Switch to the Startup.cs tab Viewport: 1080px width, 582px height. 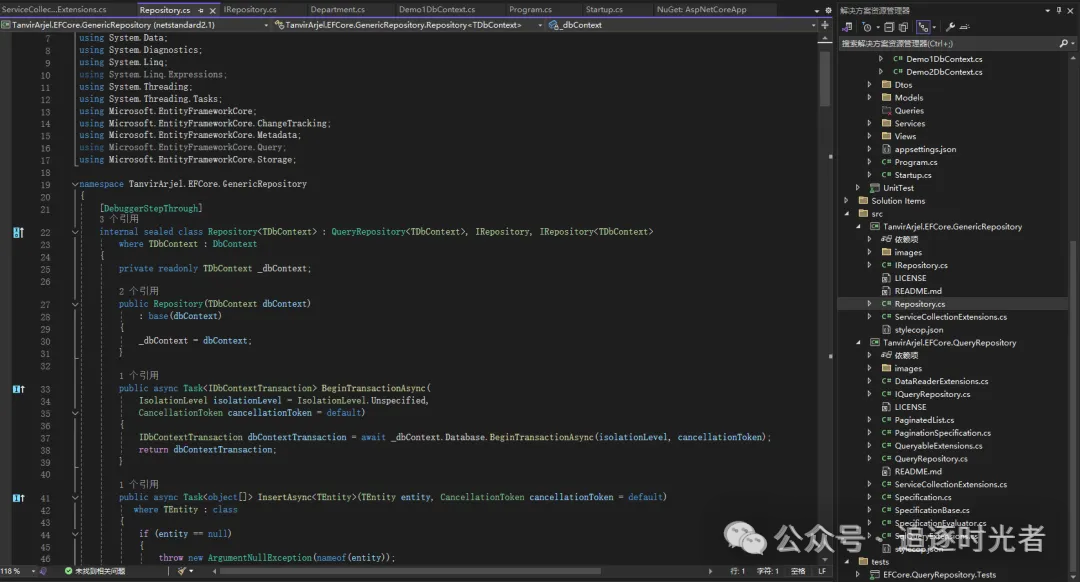coord(604,10)
